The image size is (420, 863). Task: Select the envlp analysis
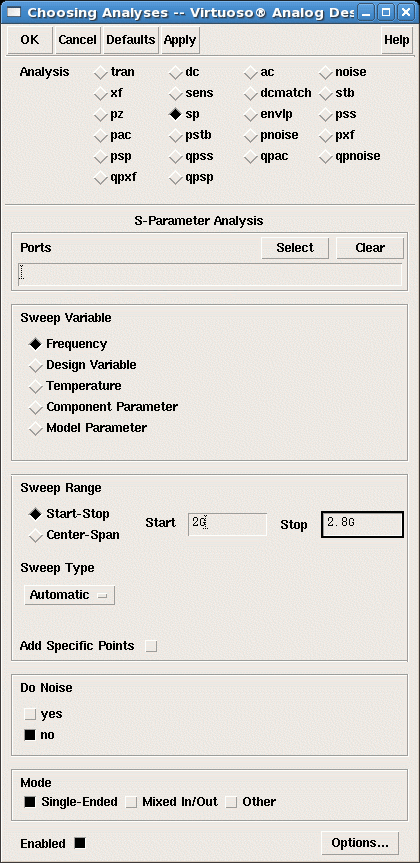pyautogui.click(x=250, y=115)
